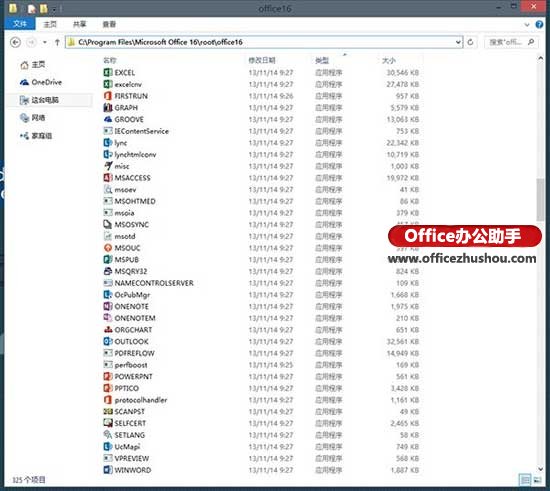Select the POWERPNT PowerPoint icon

pyautogui.click(x=108, y=376)
